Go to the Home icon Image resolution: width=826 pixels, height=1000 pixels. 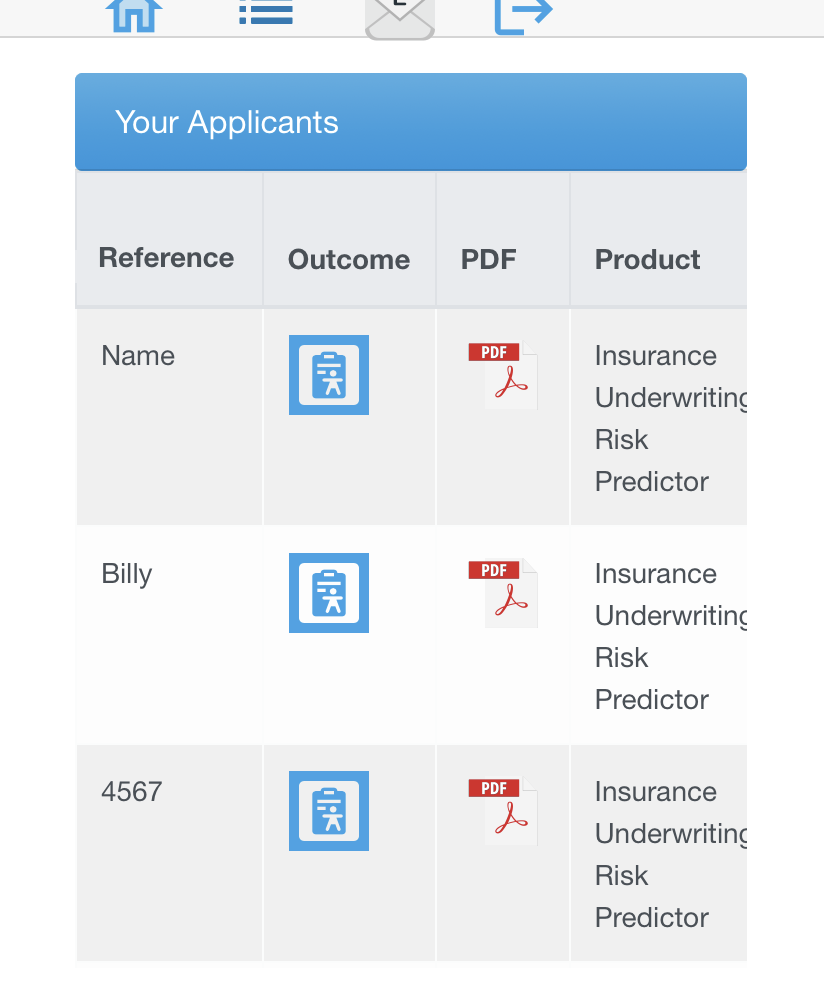click(134, 14)
